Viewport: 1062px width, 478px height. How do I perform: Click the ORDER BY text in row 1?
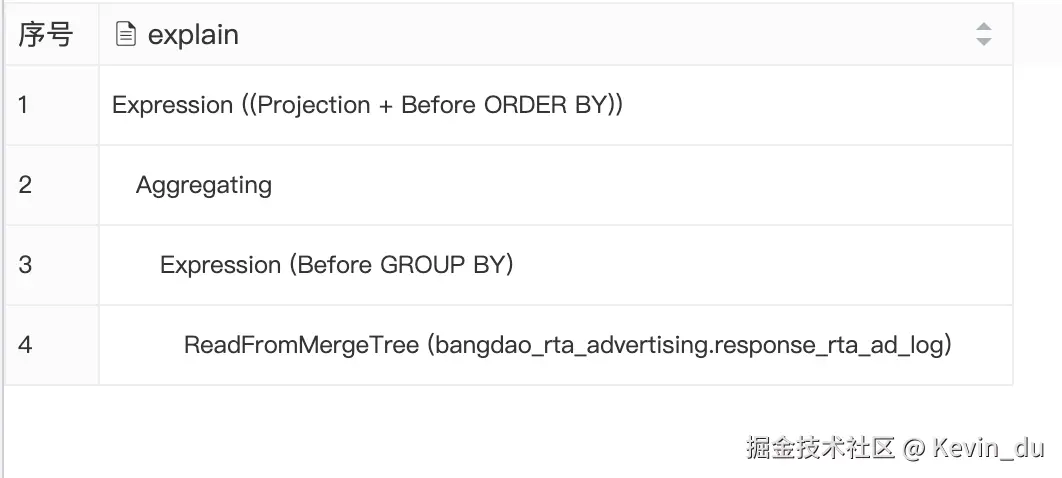(544, 105)
